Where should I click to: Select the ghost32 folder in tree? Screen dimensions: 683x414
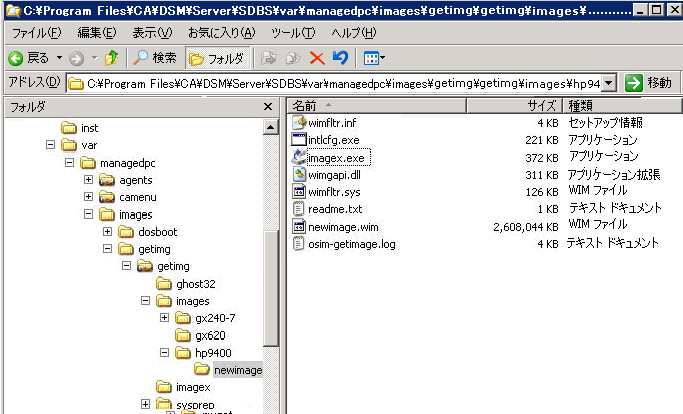tap(186, 284)
